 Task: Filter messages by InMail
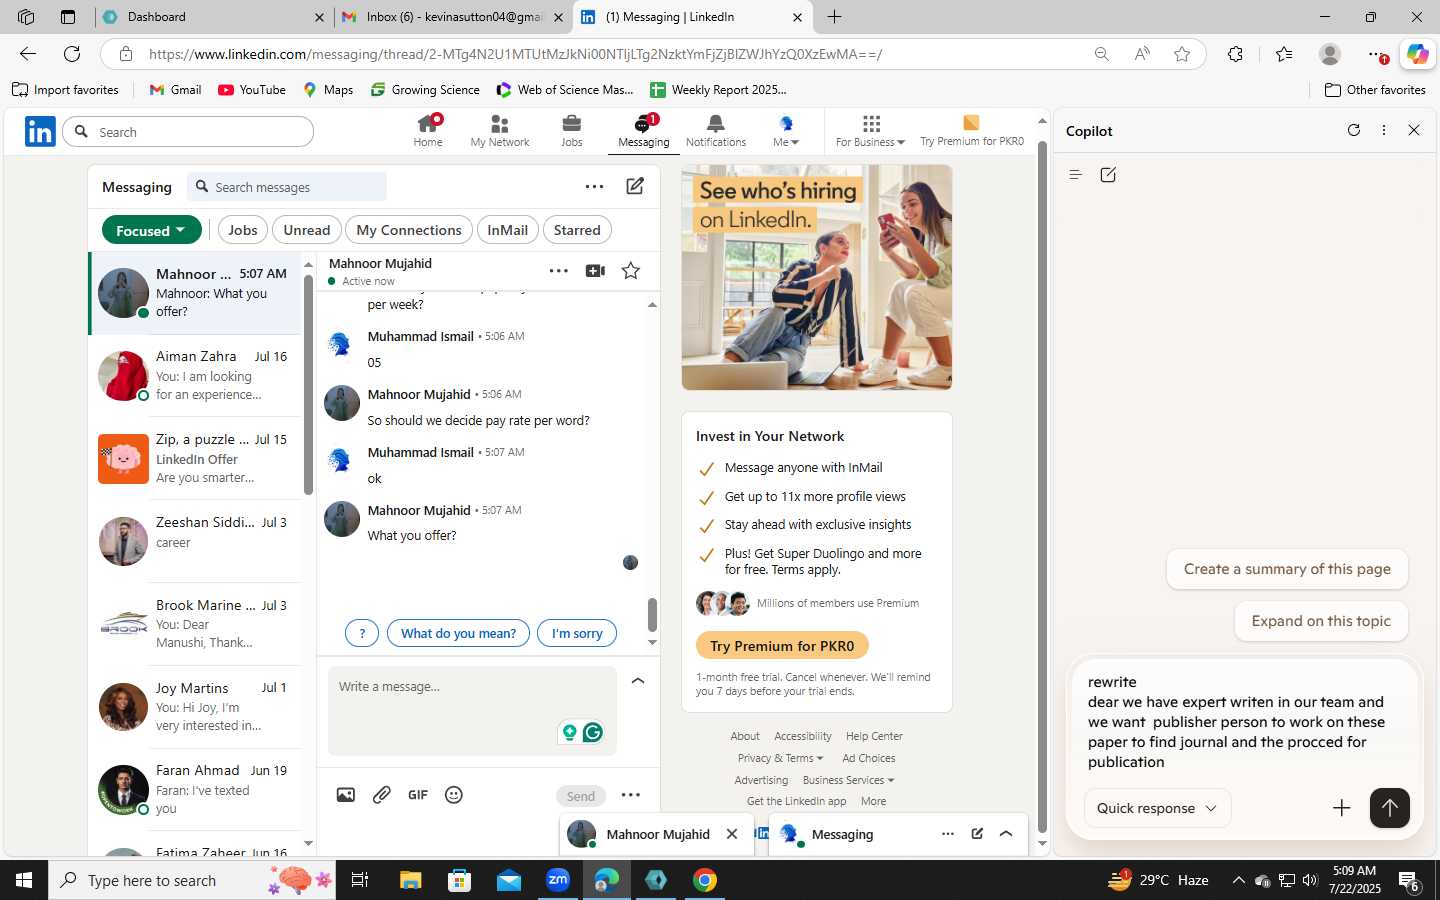(x=508, y=230)
